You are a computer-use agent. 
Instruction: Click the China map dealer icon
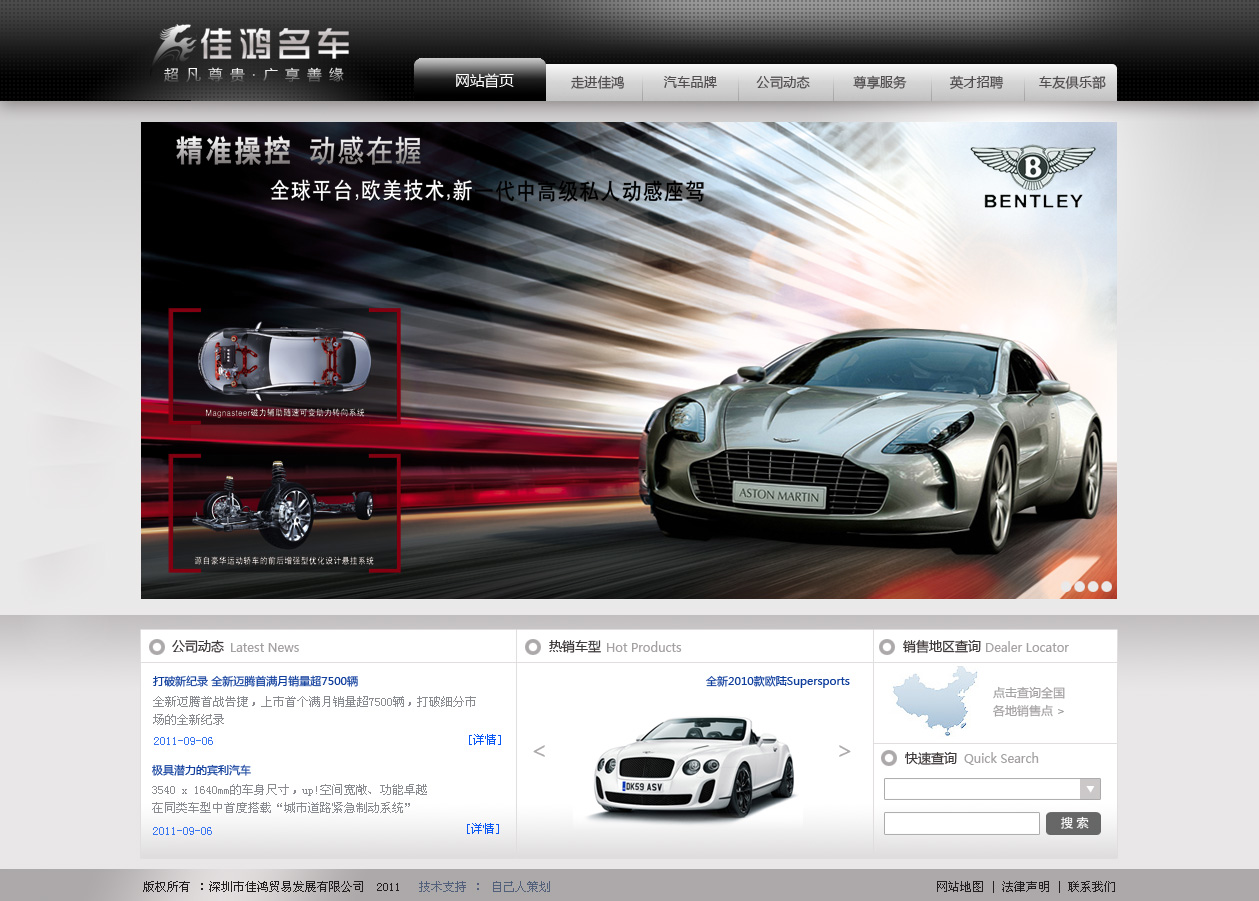[x=935, y=700]
